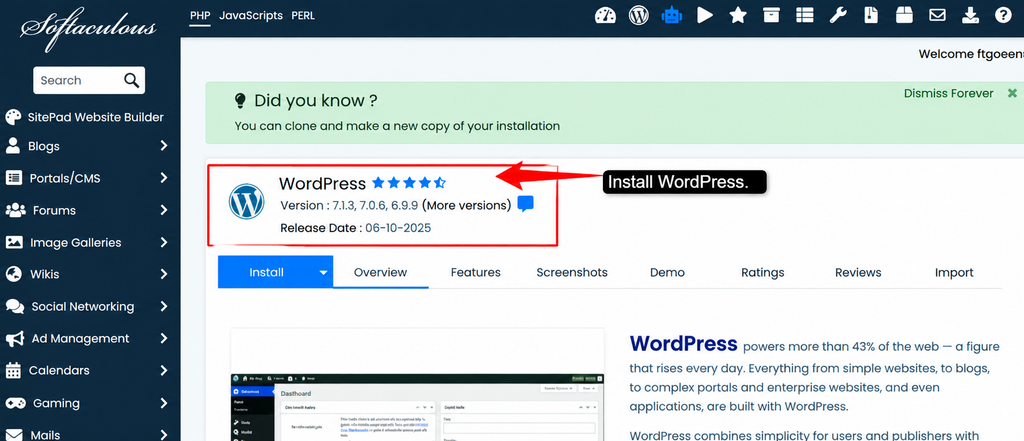This screenshot has height=441, width=1024.
Task: Close the Did you know tip with X
Action: coord(1012,93)
